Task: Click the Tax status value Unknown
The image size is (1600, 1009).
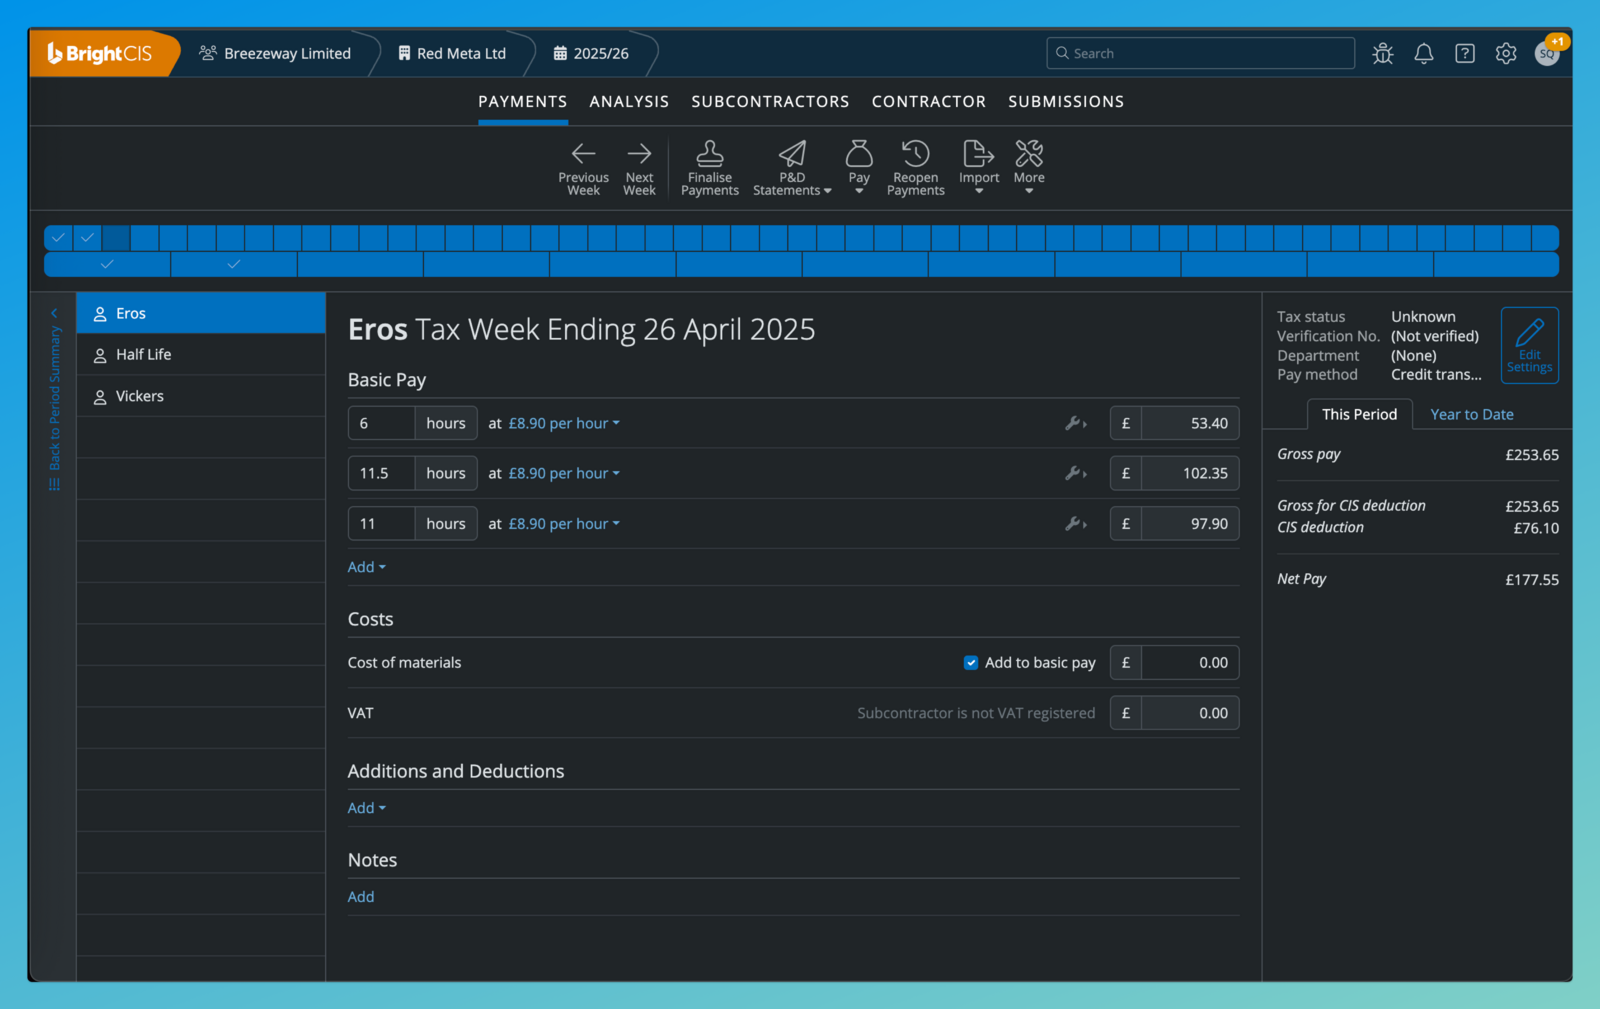Action: pos(1423,317)
